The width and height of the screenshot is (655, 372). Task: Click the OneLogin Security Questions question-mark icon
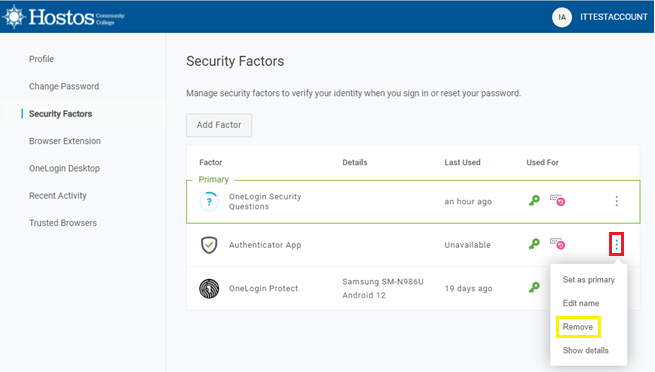[x=209, y=202]
